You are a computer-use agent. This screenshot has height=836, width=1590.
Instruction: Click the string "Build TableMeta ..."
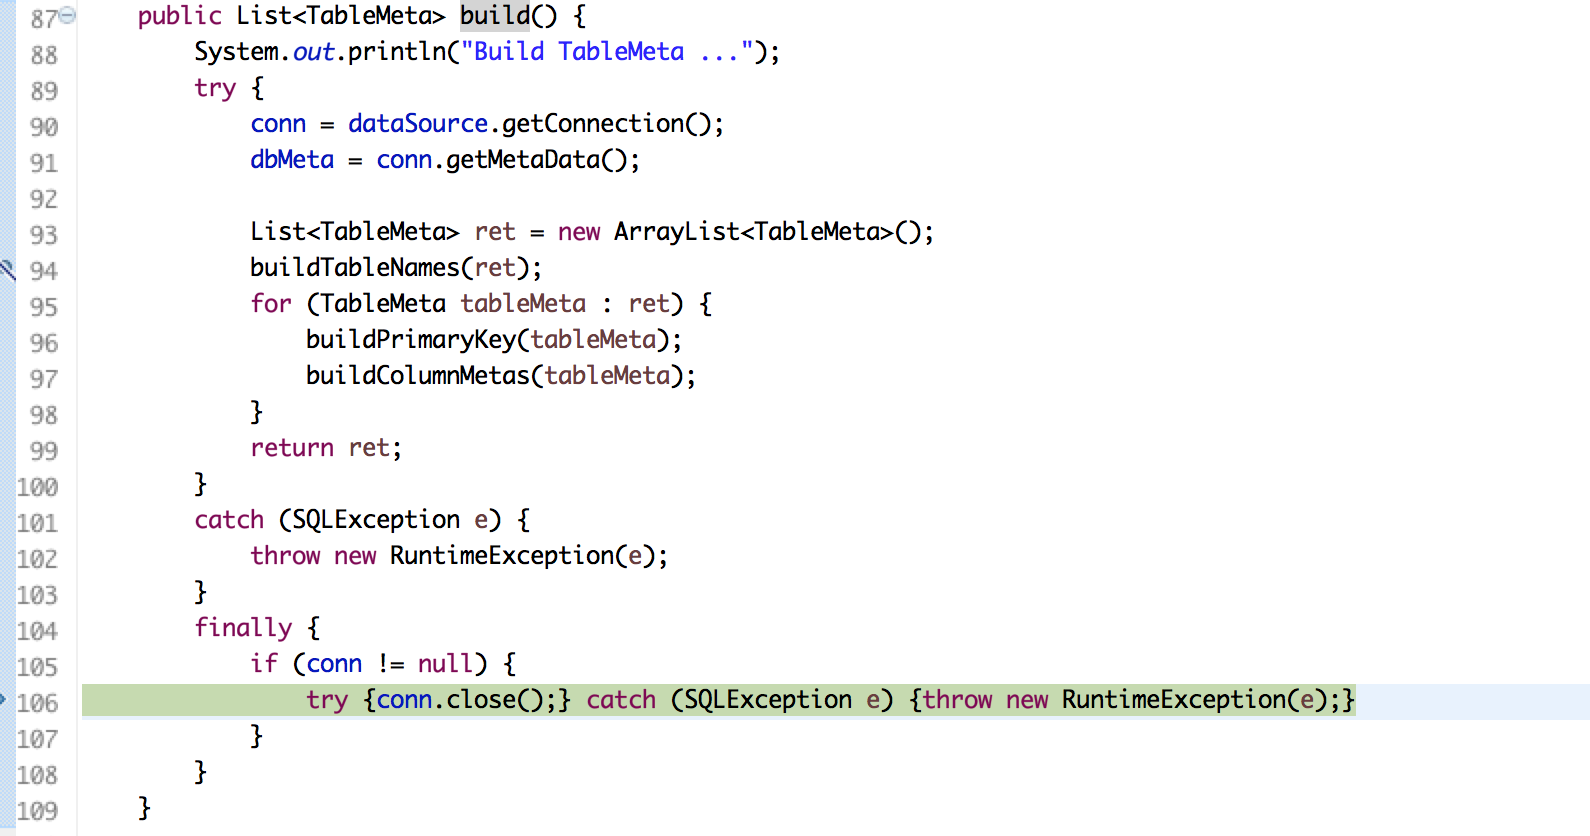pos(606,52)
